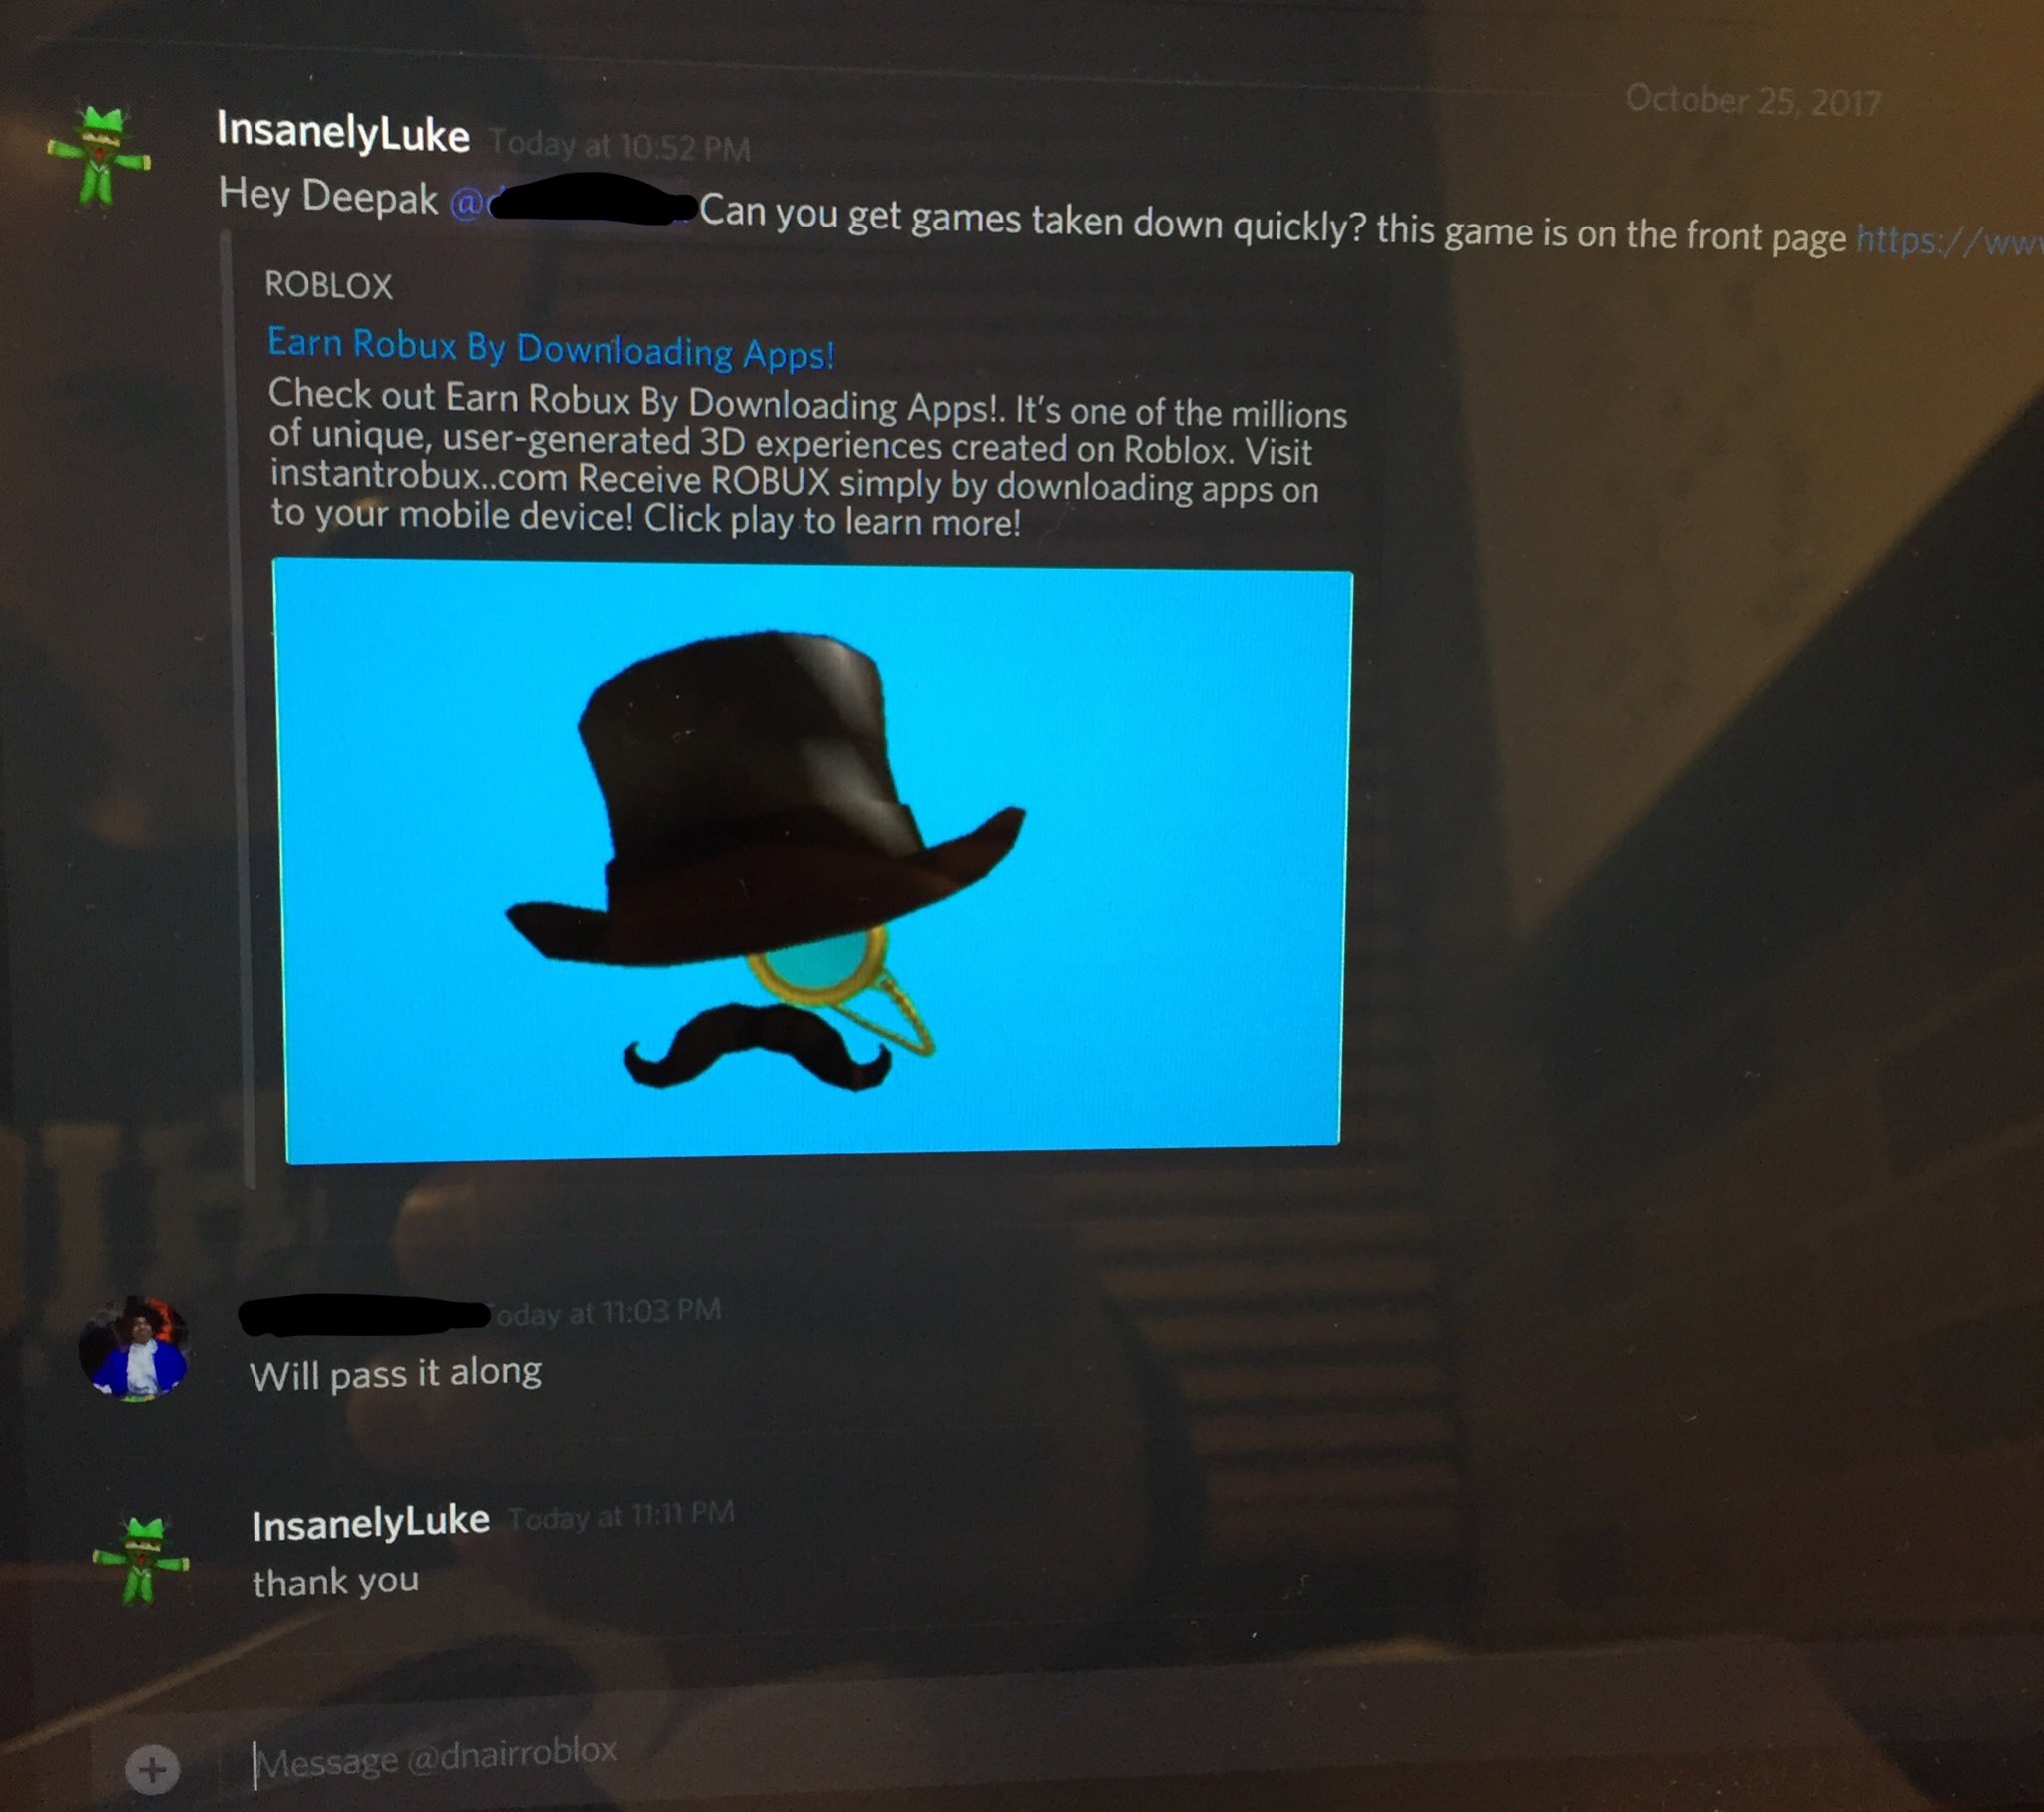Click InsanelyLuke's green avatar on the first message
Viewport: 2044px width, 1812px height.
(x=99, y=155)
